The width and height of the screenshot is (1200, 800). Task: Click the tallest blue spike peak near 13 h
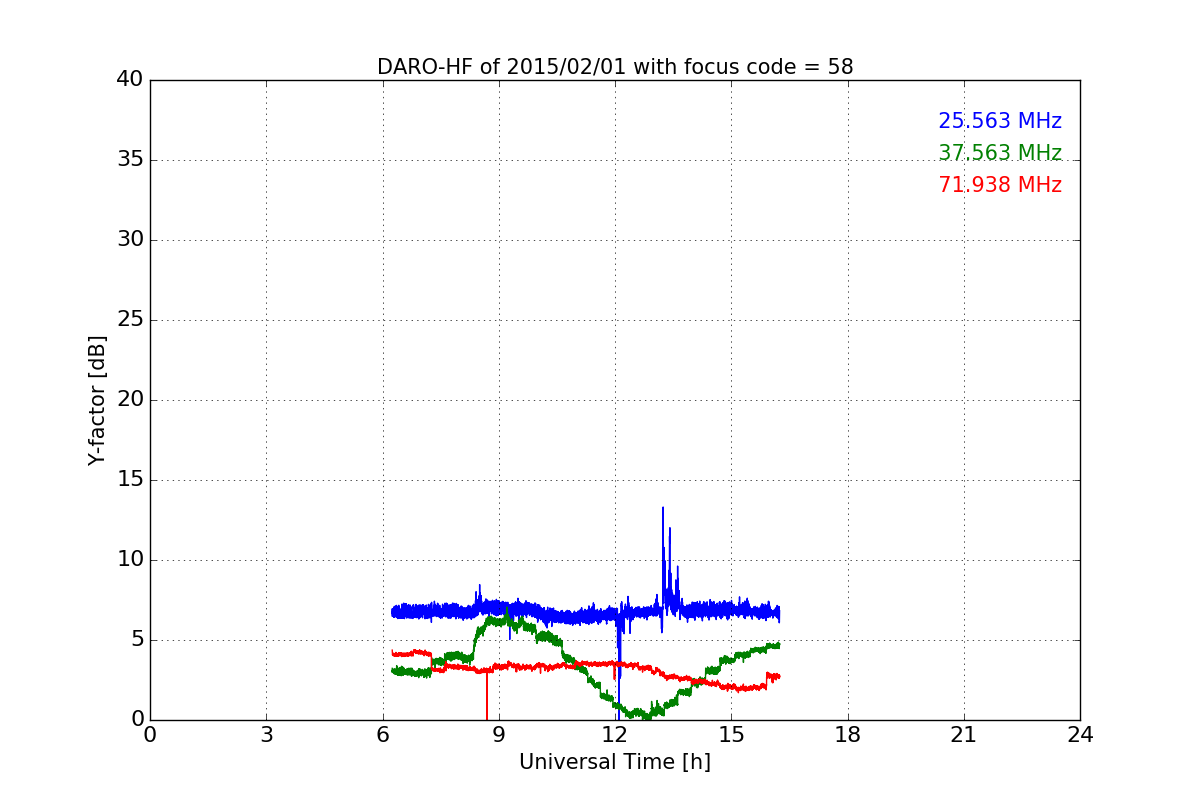point(662,508)
